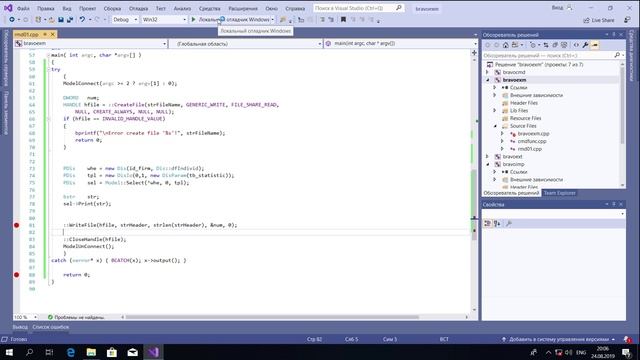Click the property pages wrench in Properties panel

point(509,224)
